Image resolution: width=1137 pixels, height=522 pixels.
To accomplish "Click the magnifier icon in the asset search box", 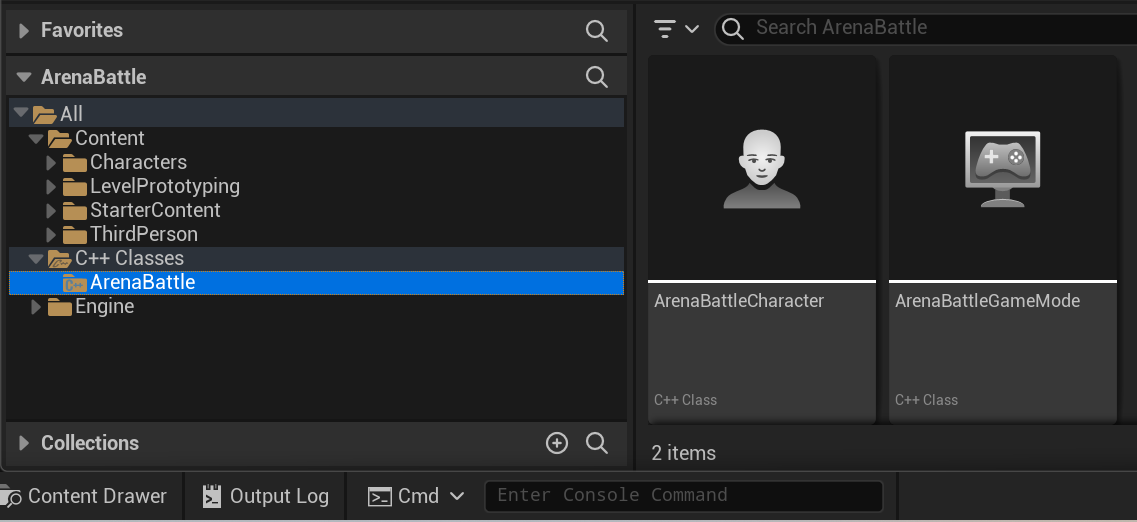I will pyautogui.click(x=733, y=29).
